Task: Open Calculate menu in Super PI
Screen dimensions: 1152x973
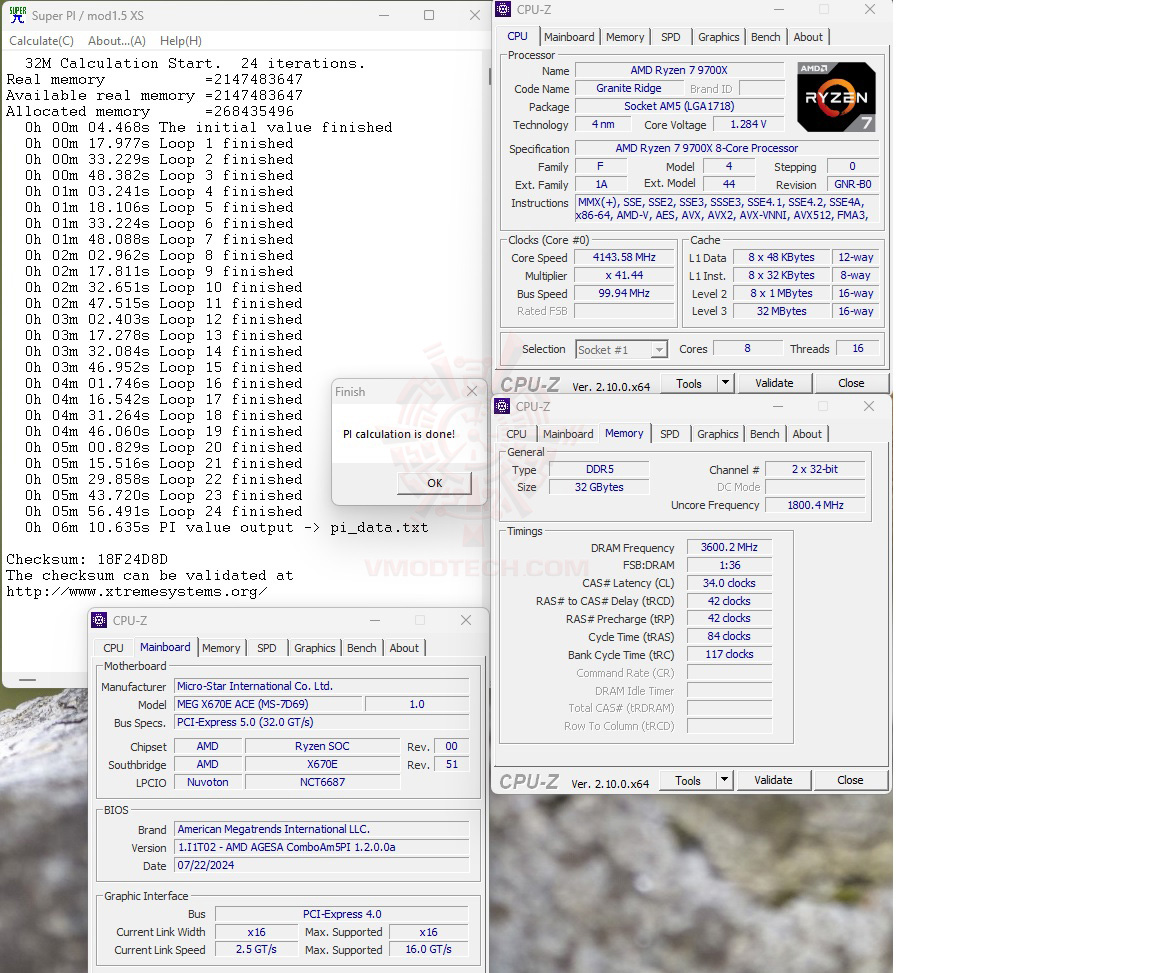Action: pos(41,41)
